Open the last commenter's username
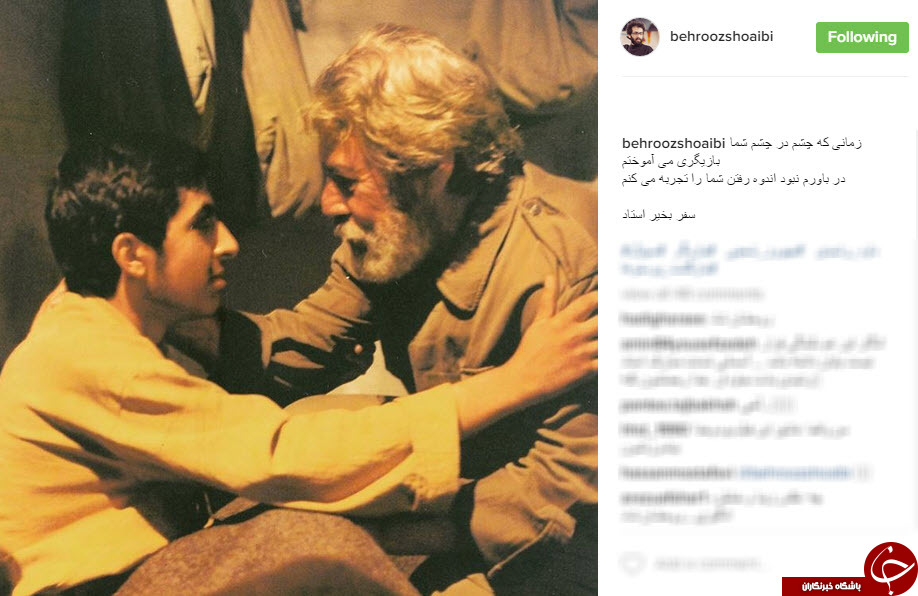The width and height of the screenshot is (918, 596). coord(664,498)
